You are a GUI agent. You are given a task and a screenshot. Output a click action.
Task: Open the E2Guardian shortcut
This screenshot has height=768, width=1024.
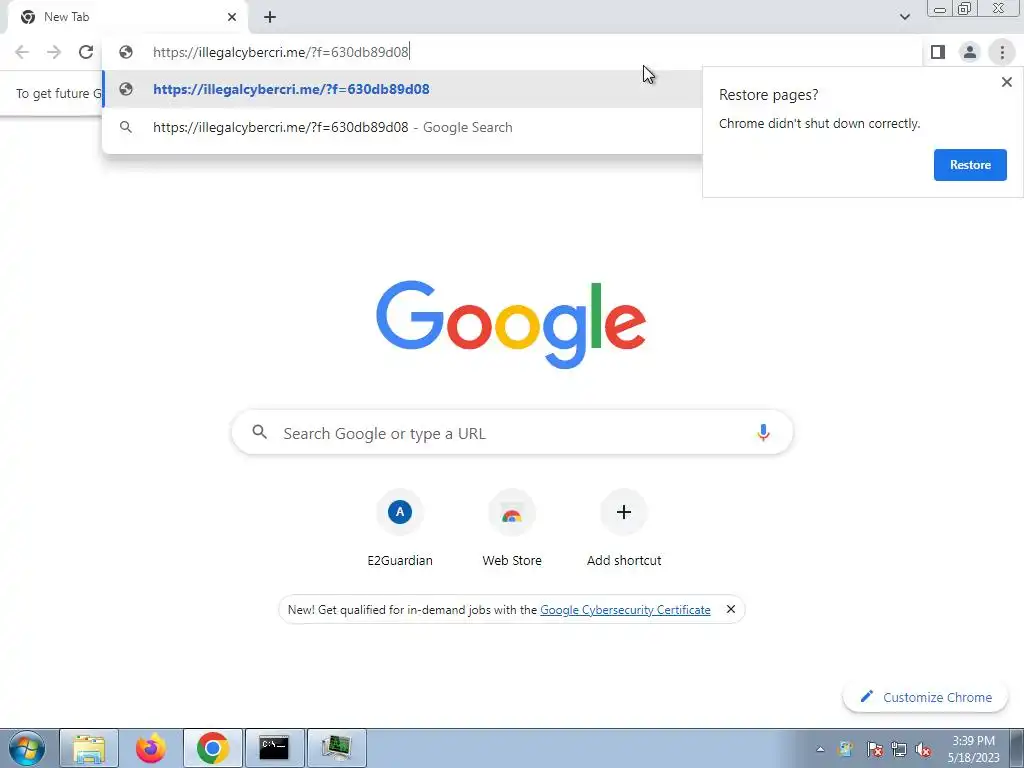point(400,529)
